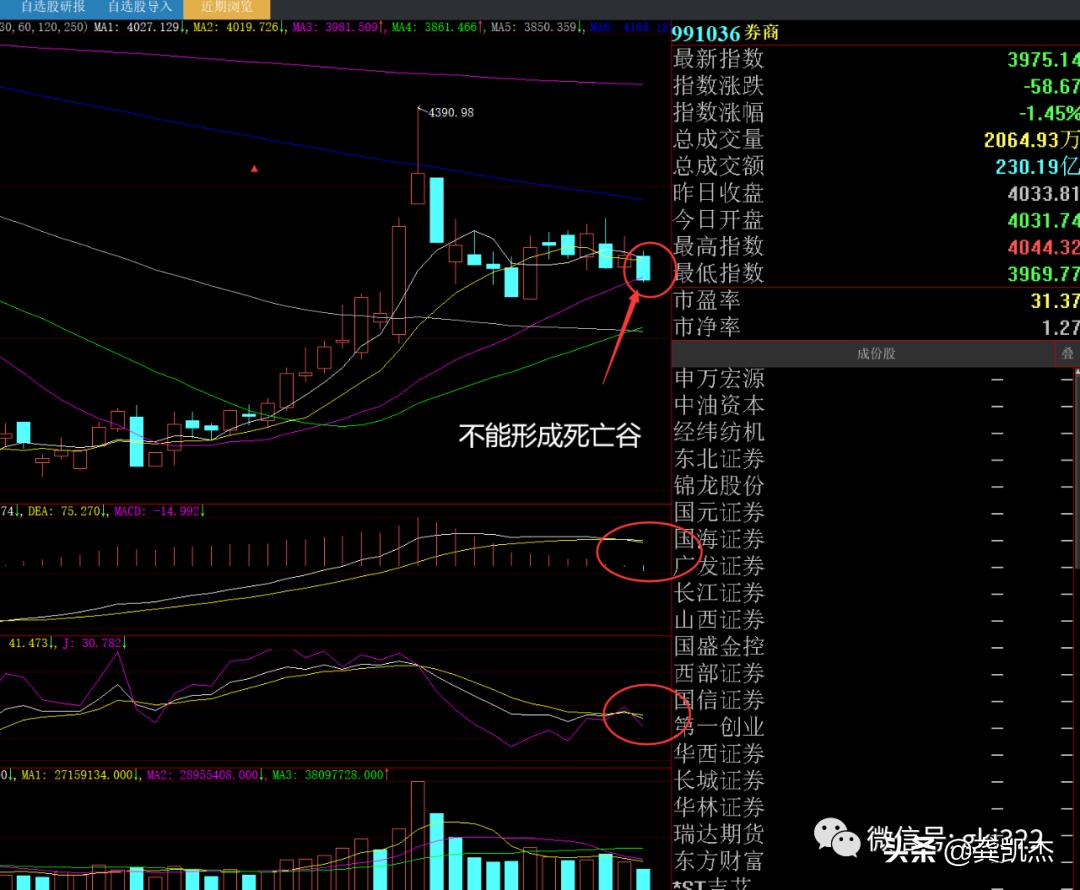
Task: Click the DEA: 75.270 indicator label
Action: point(66,511)
